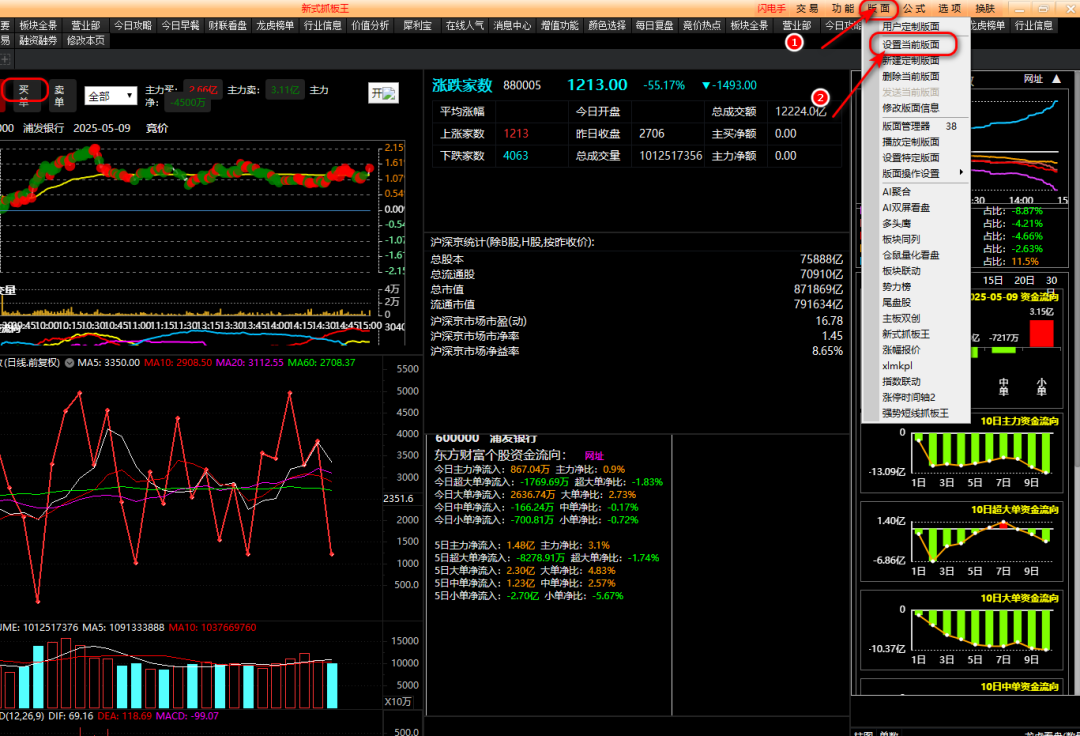Click the plus add-tab icon below the tabs
The width and height of the screenshot is (1080, 736).
4,60
